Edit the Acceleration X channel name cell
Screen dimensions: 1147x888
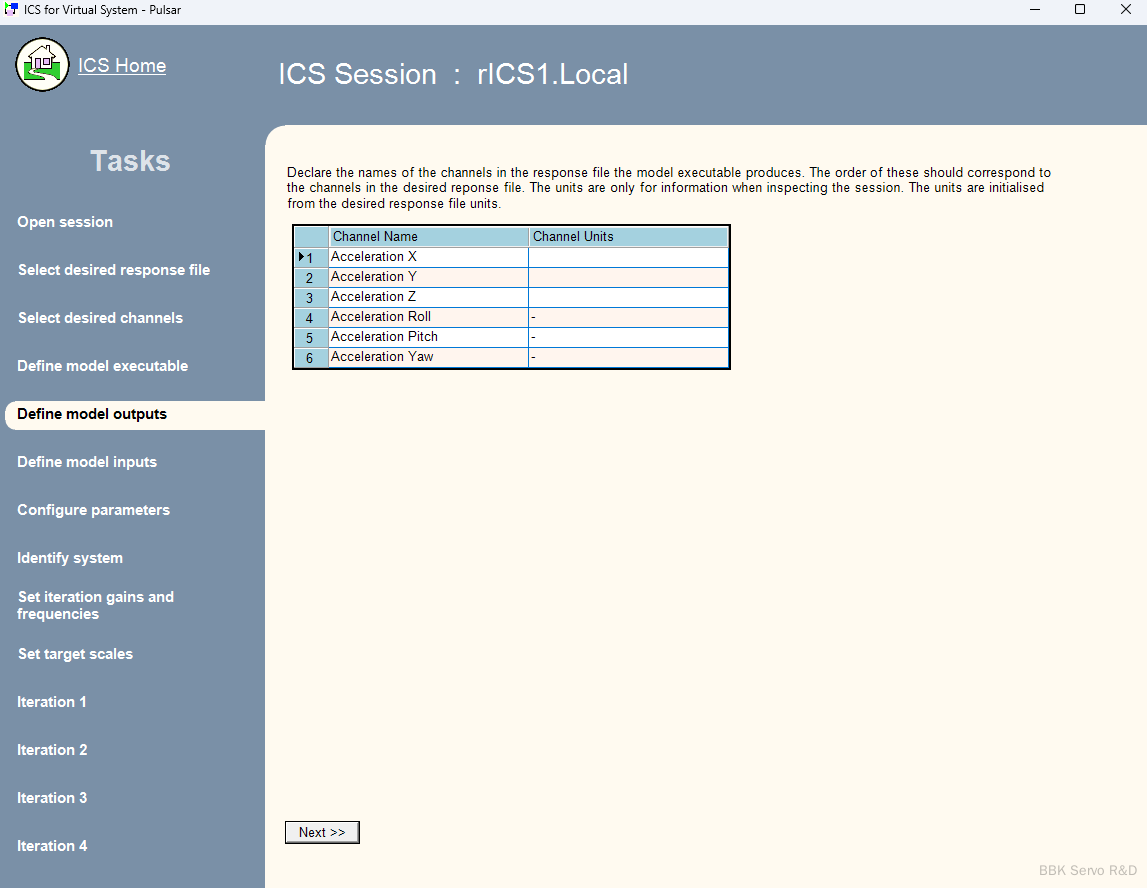point(428,257)
